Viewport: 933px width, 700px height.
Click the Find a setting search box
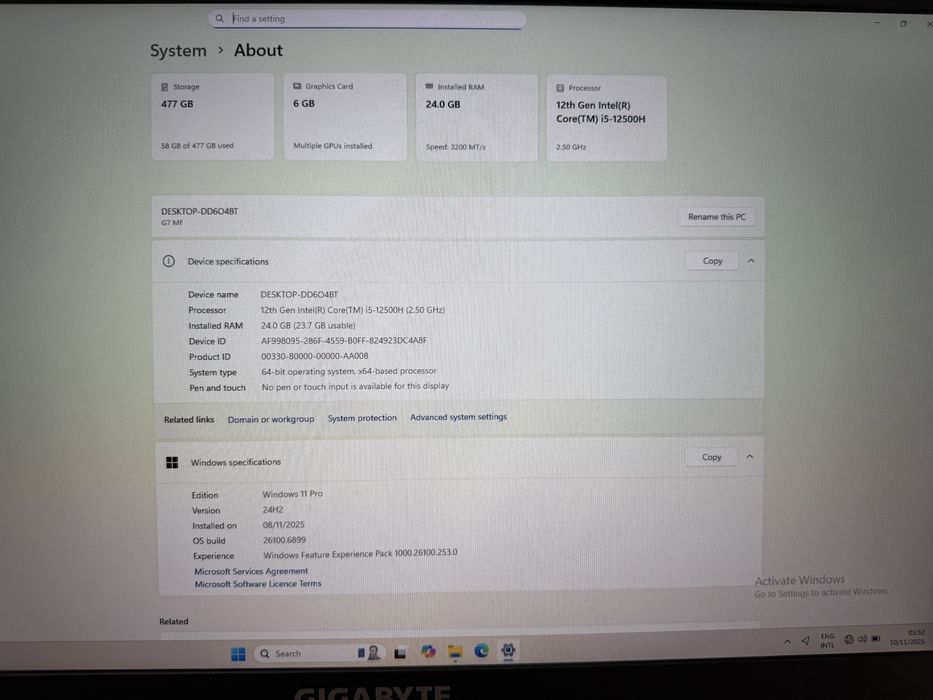(367, 18)
